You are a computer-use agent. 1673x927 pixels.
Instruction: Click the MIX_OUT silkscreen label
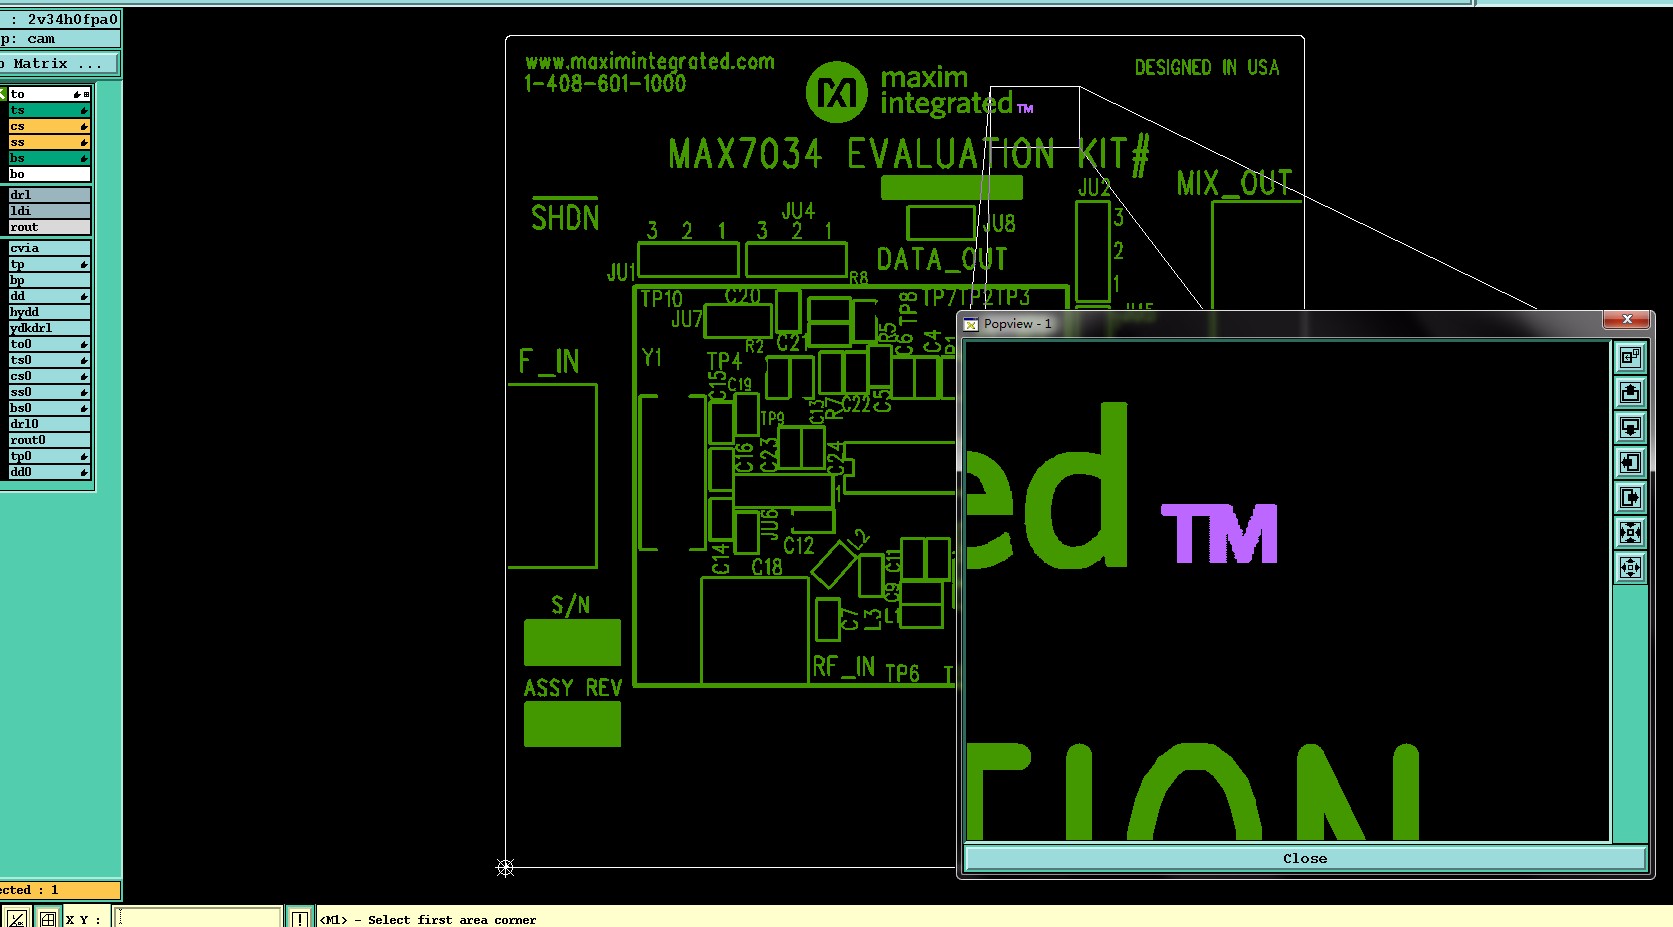(x=1235, y=183)
